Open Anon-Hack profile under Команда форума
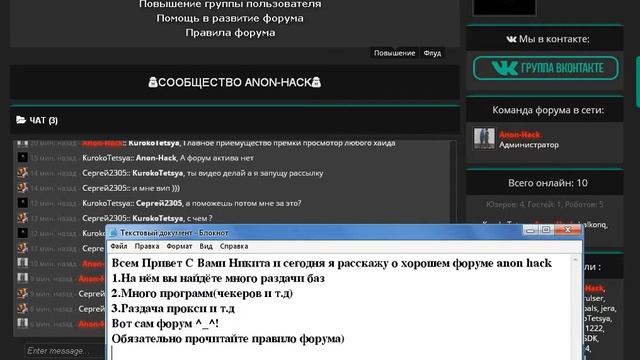This screenshot has width=640, height=360. (x=519, y=135)
